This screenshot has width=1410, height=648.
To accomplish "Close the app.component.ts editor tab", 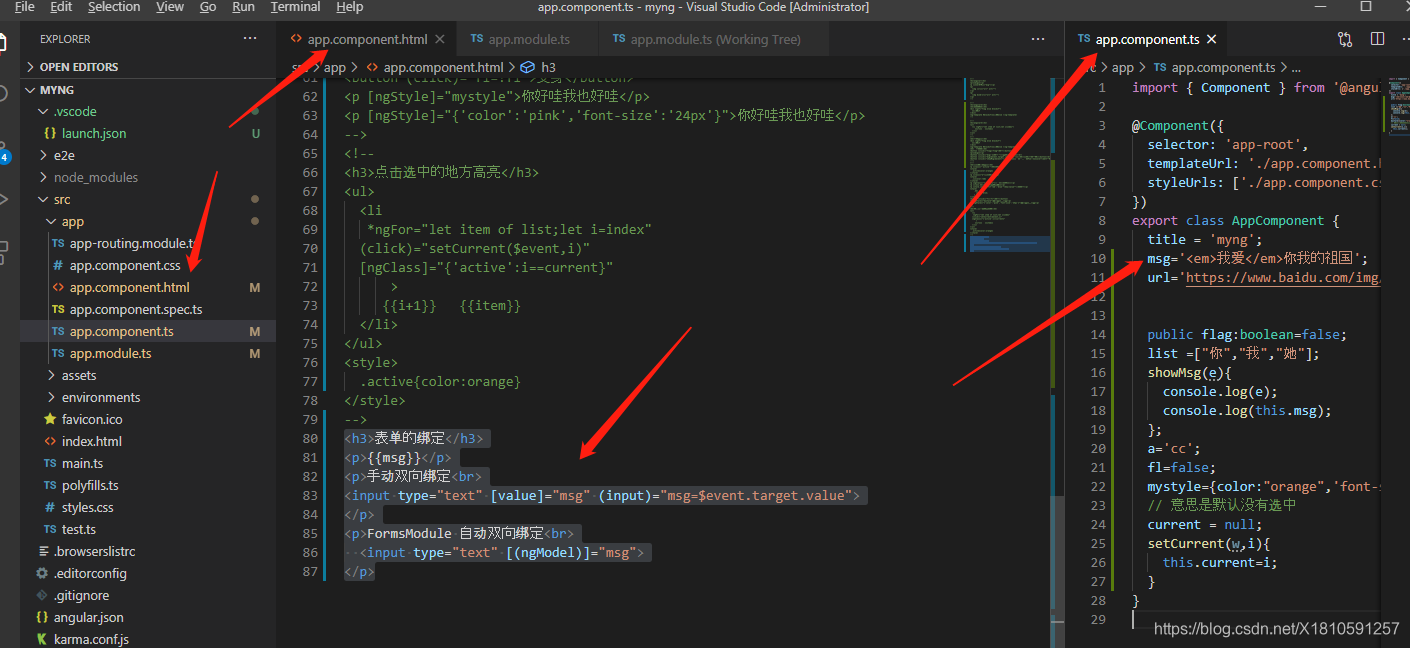I will 1211,40.
